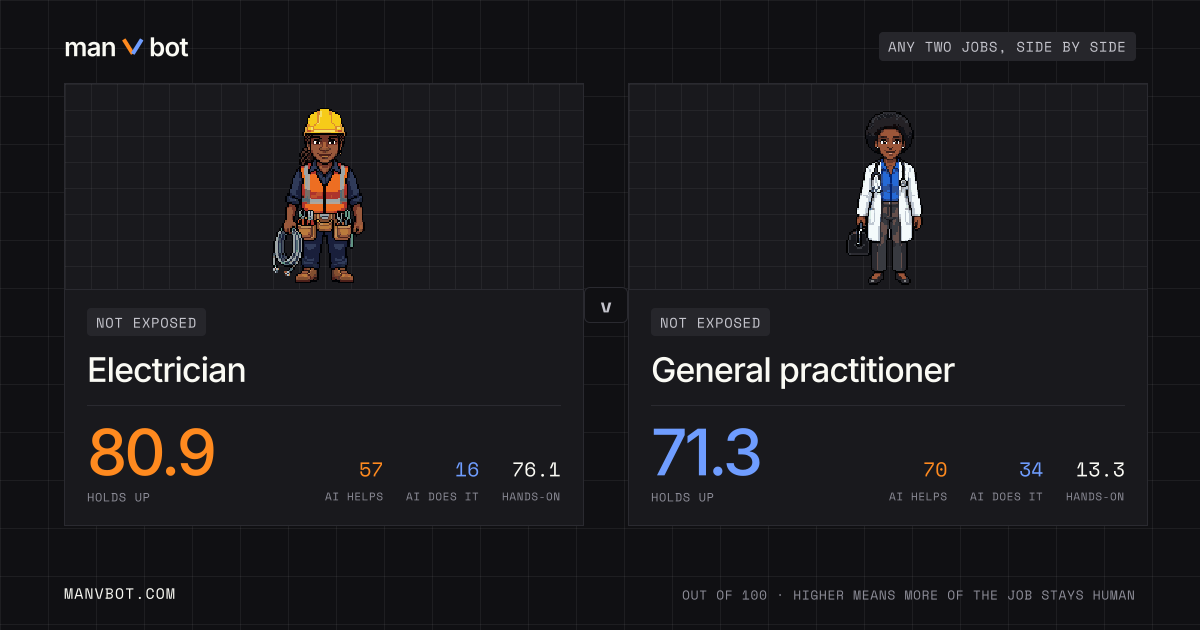Select the Electrician pixel-art avatar
The width and height of the screenshot is (1200, 630).
coord(319,195)
